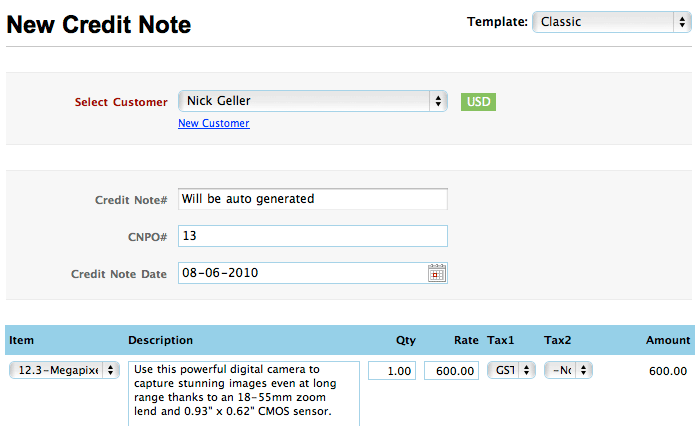
Task: Open the calendar date picker icon
Action: click(x=436, y=273)
